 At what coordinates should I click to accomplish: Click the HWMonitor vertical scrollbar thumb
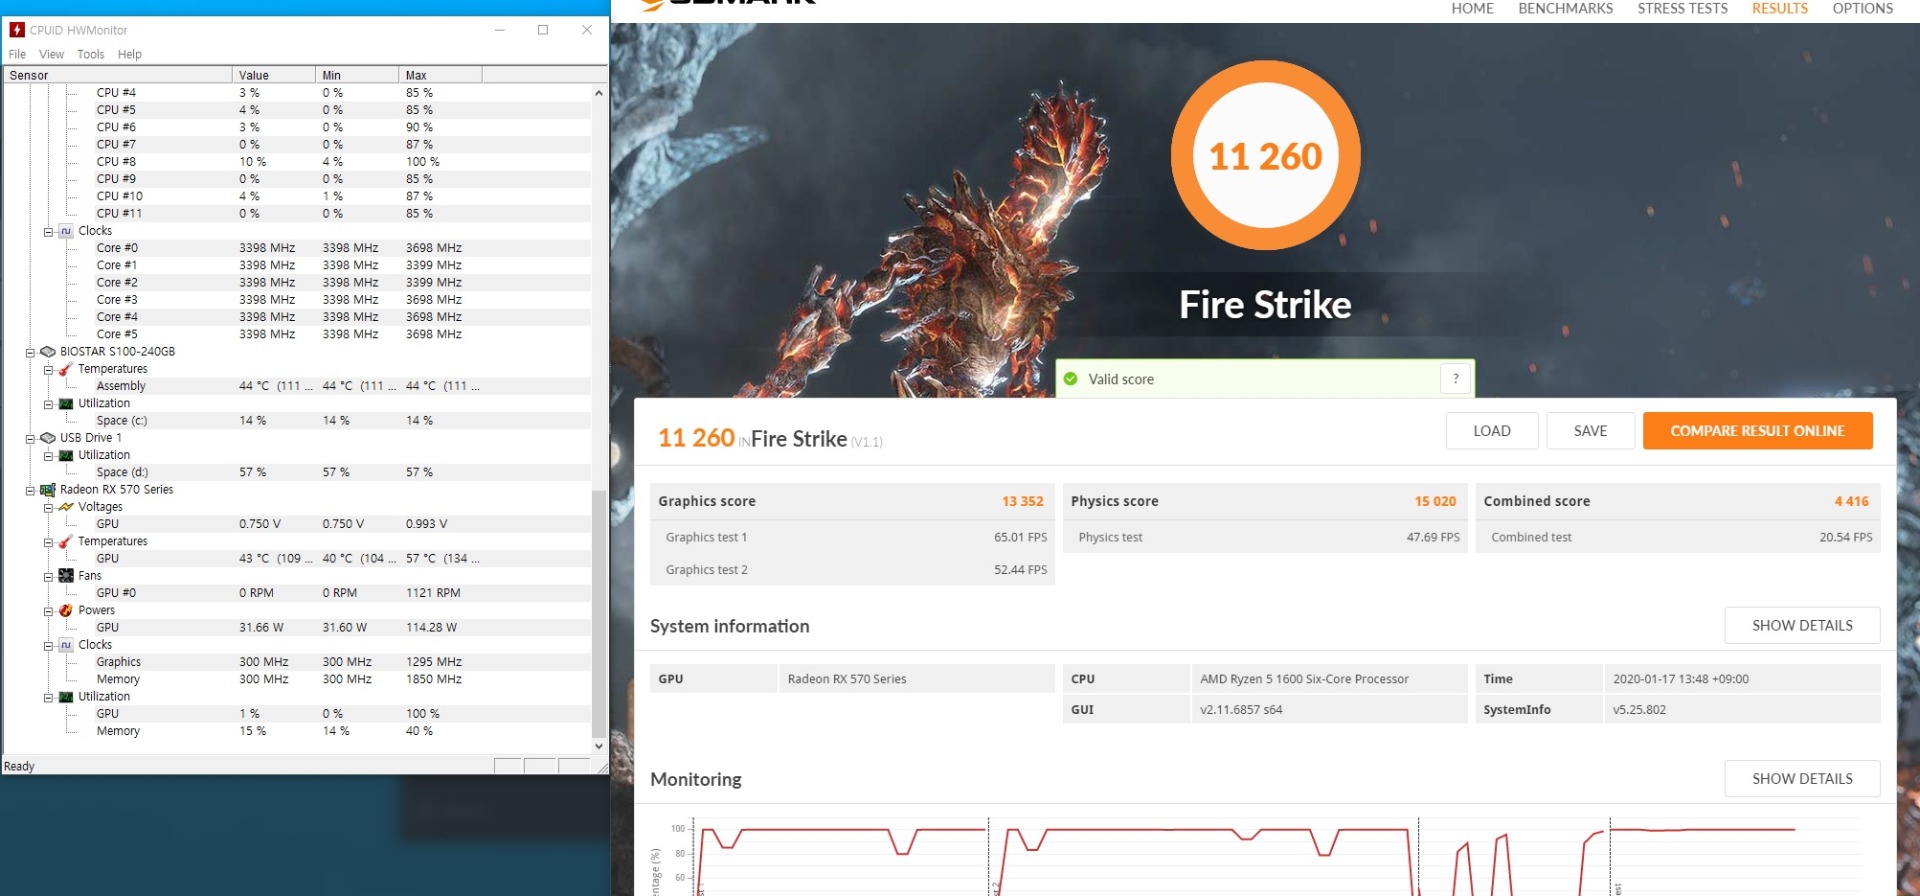coord(598,612)
